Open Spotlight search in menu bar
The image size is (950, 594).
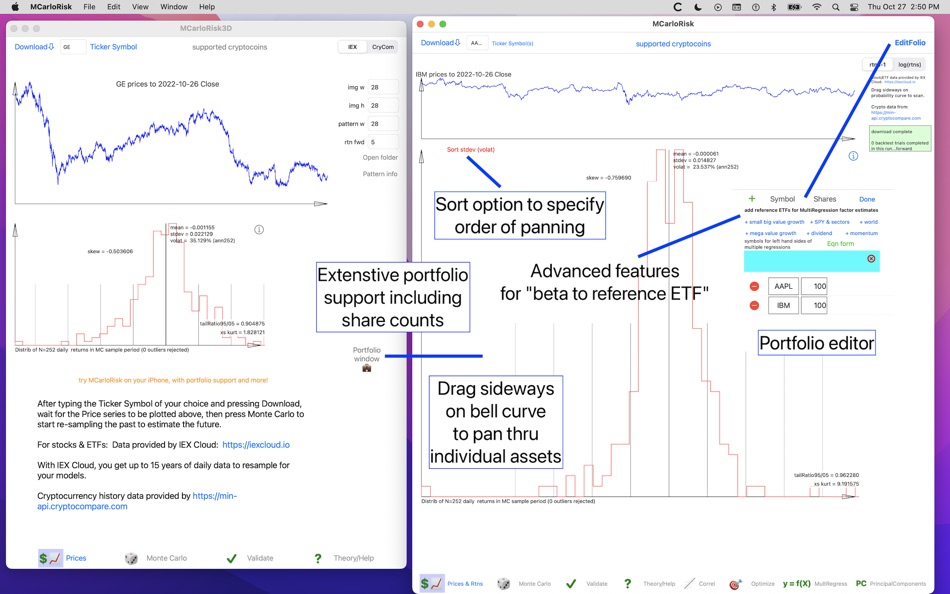coord(835,7)
